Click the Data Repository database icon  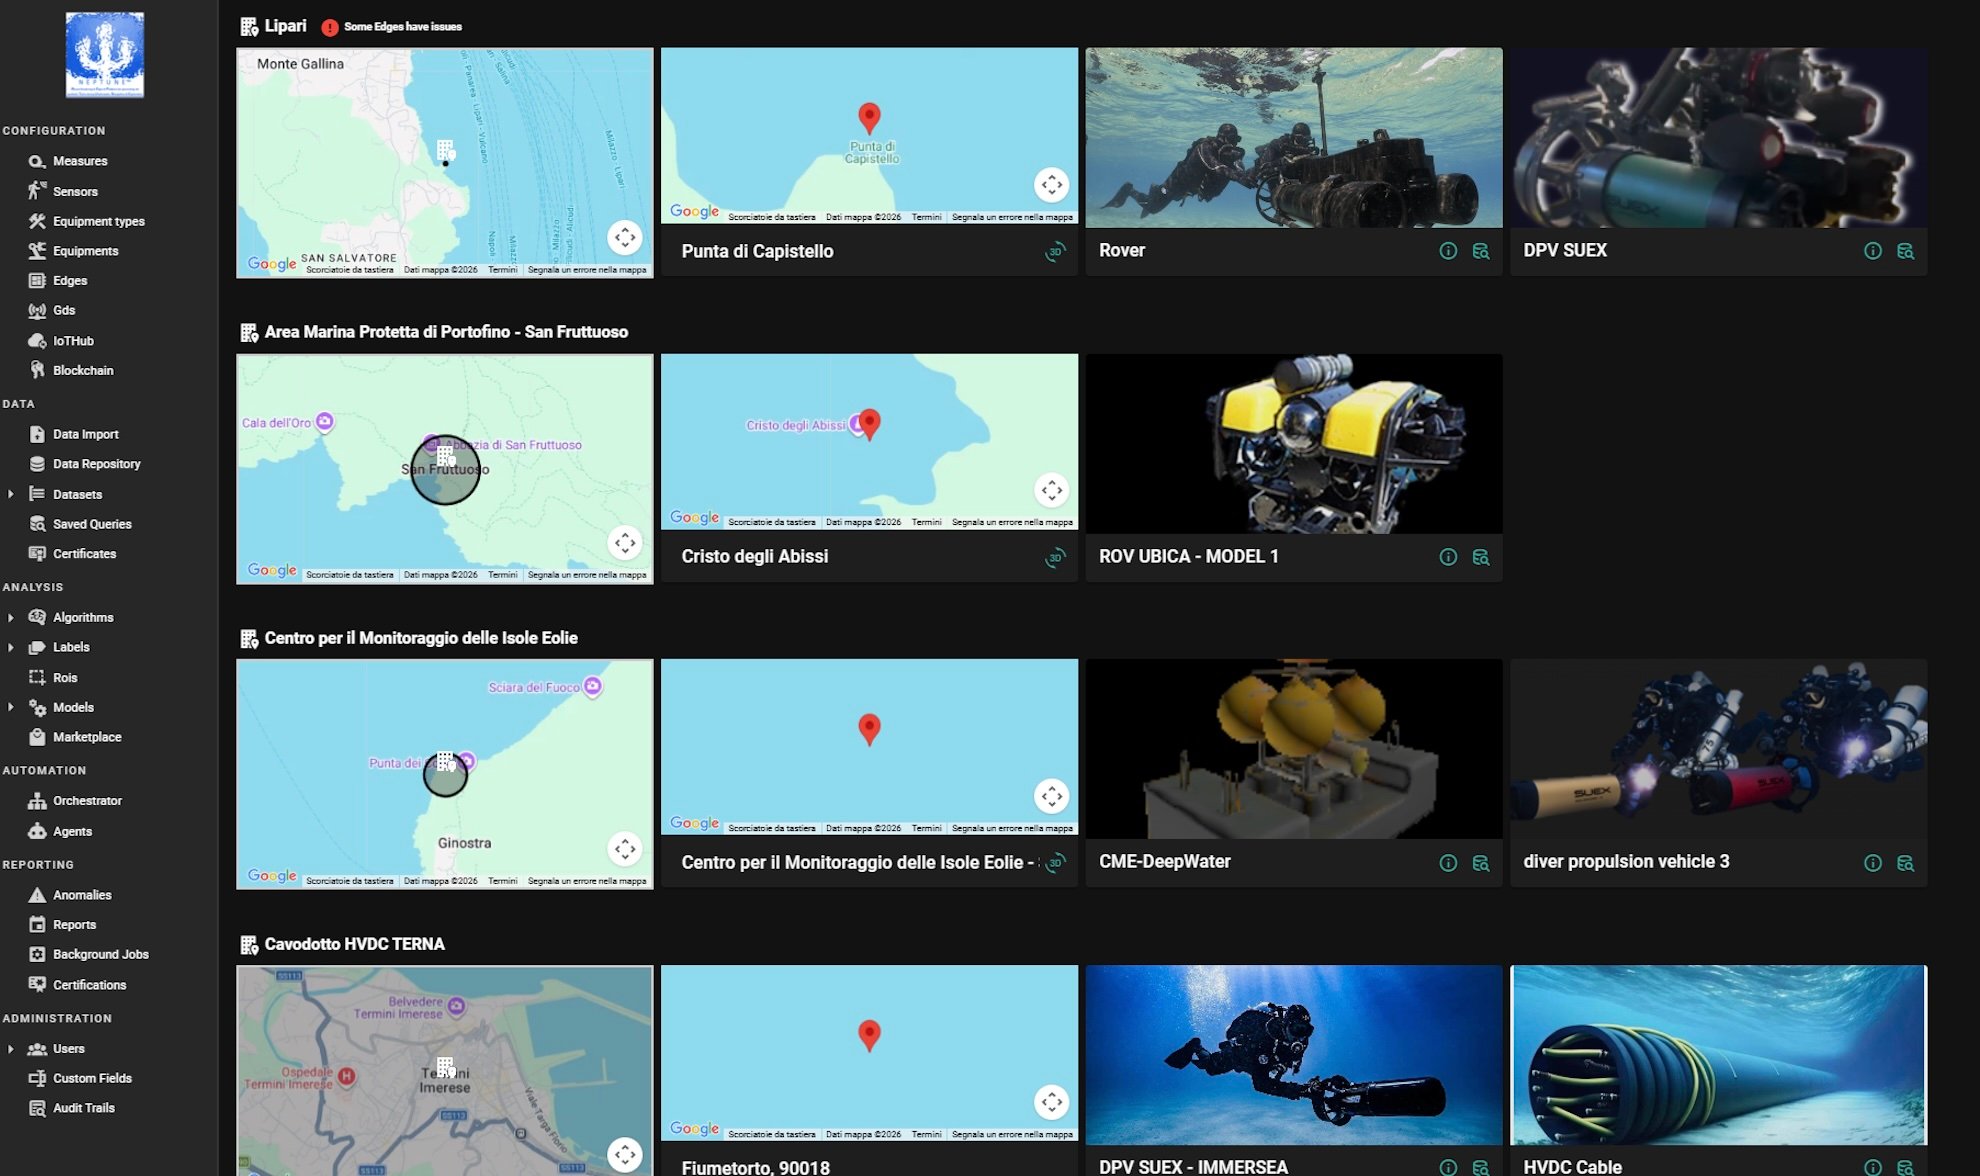[x=37, y=464]
